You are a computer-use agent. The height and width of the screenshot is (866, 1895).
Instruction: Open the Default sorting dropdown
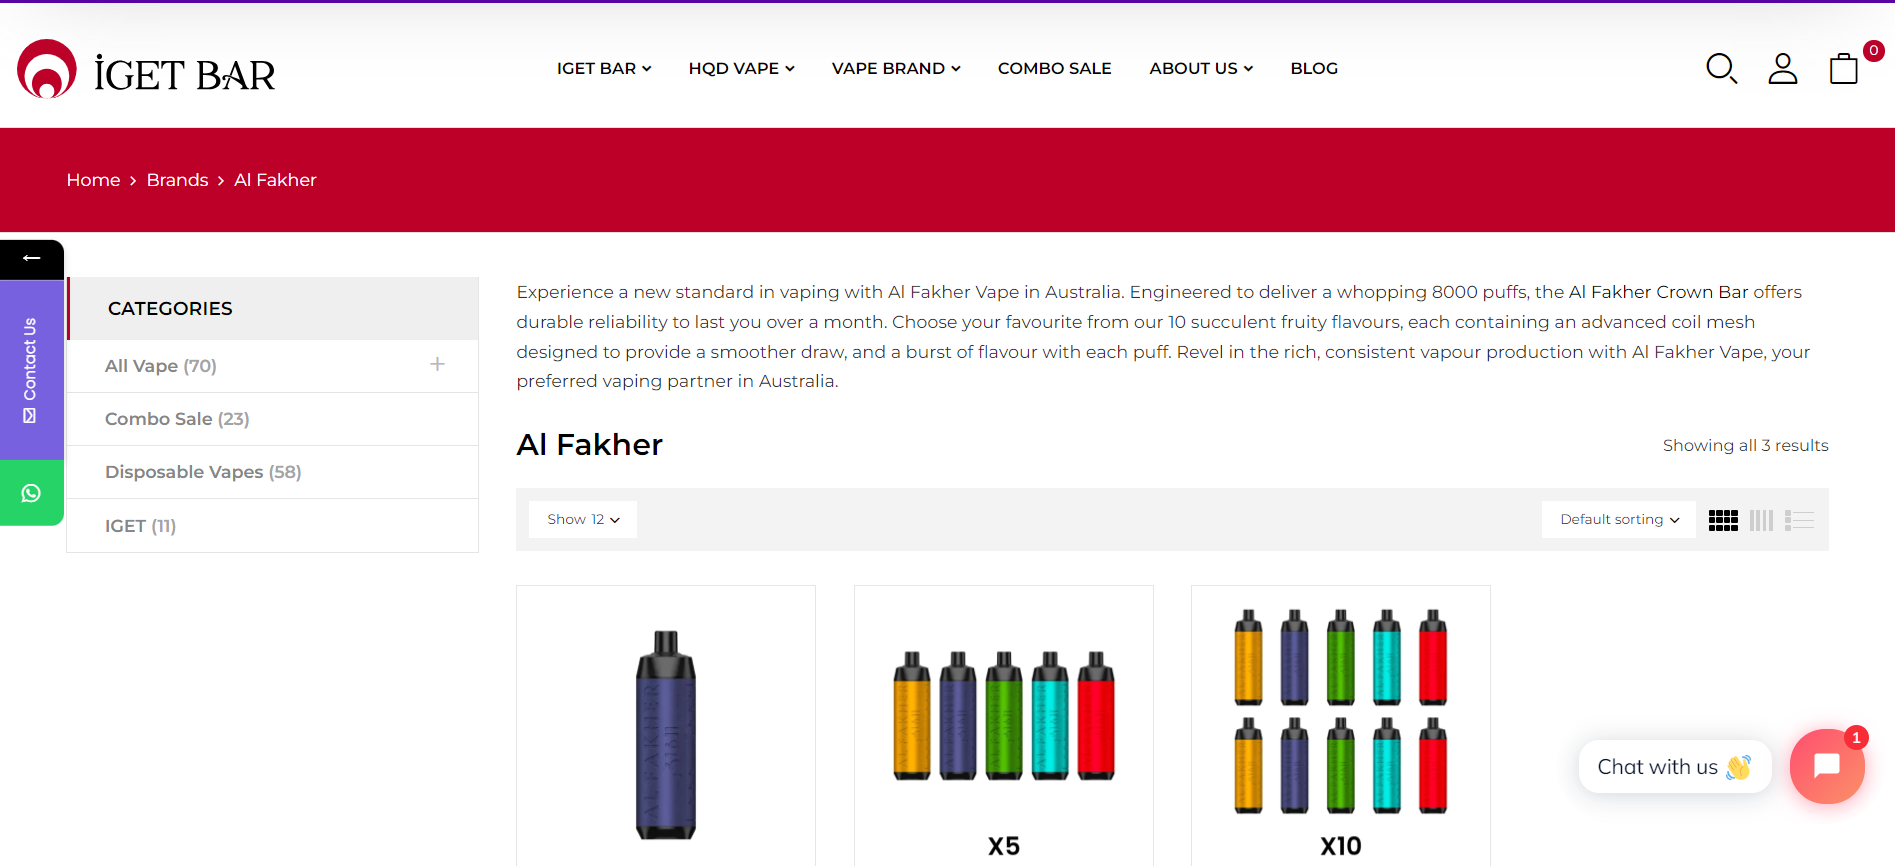coord(1619,520)
